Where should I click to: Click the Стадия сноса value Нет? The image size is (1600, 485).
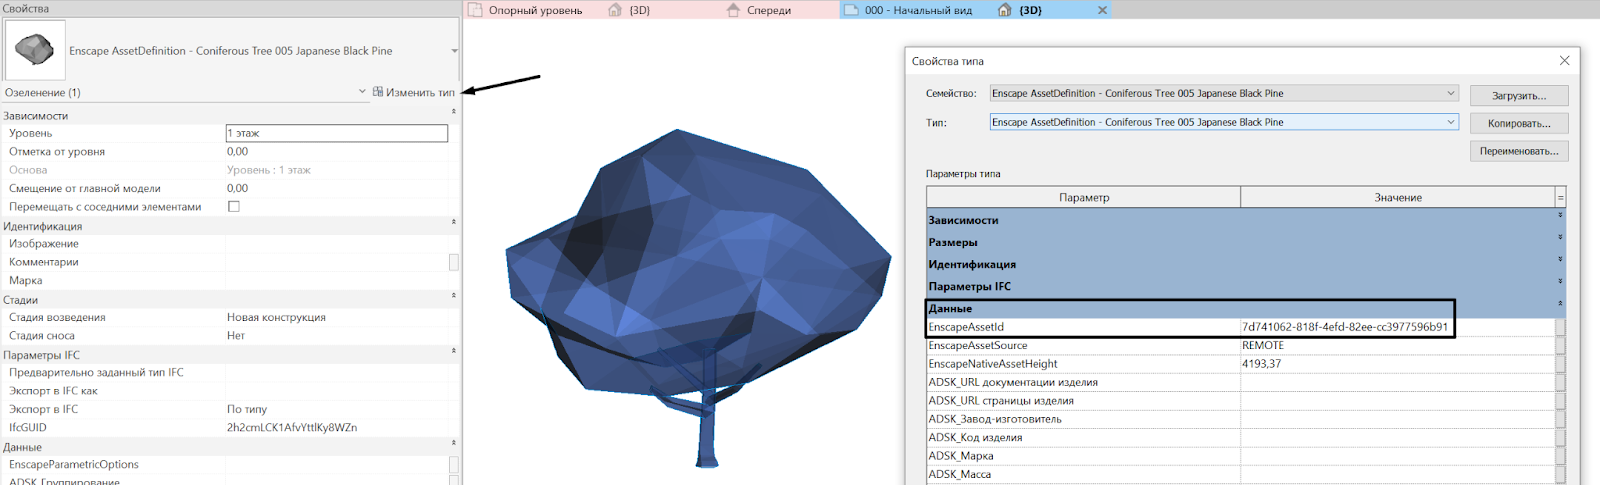236,335
